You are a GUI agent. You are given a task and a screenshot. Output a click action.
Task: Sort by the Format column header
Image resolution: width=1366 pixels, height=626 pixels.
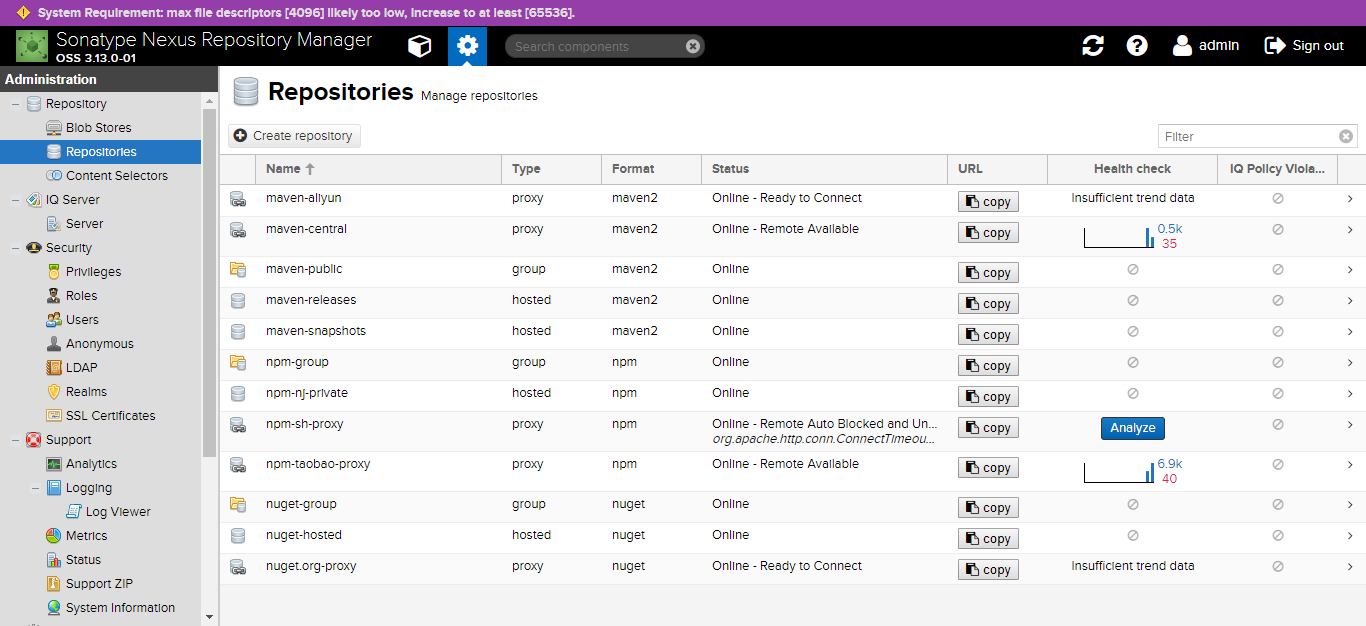pos(651,169)
